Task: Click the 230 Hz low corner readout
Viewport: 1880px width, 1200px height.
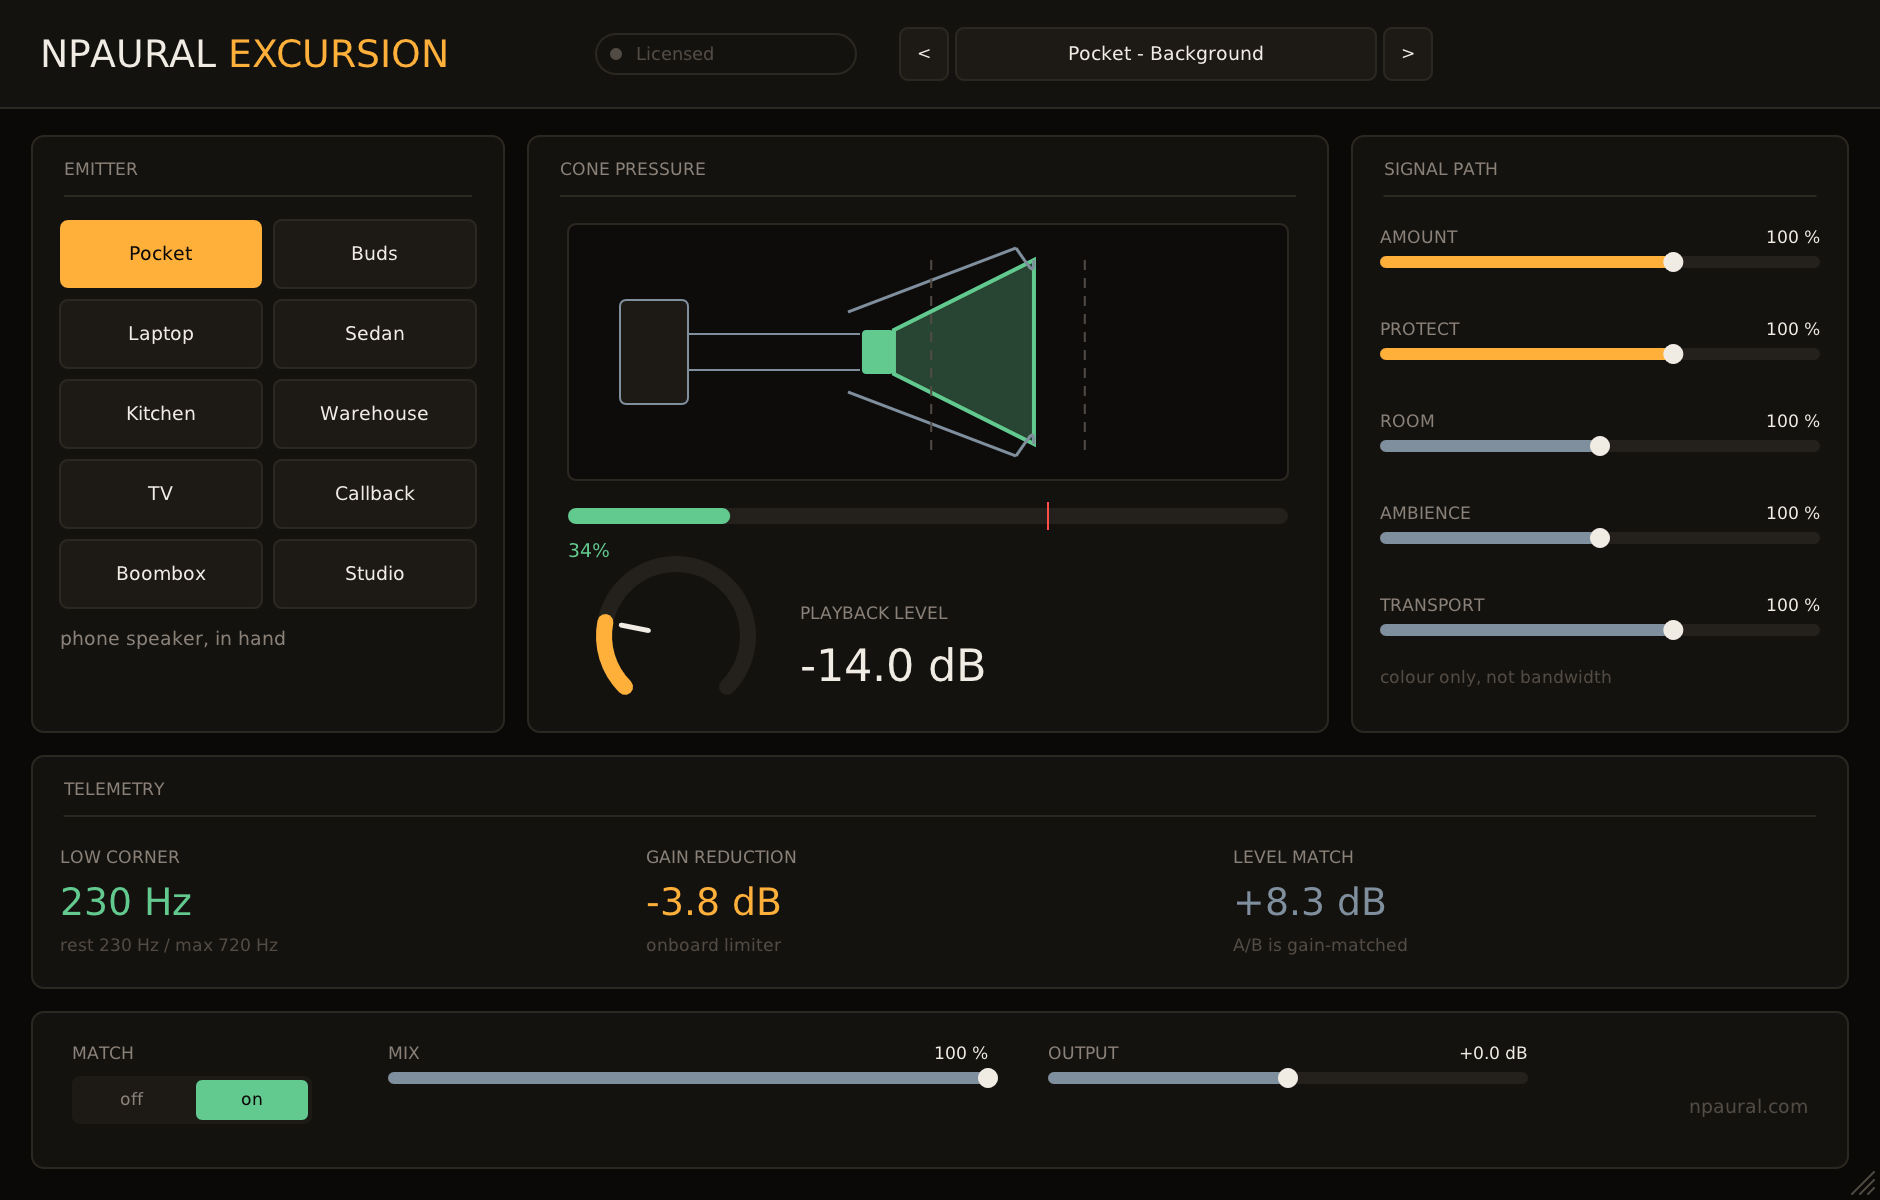Action: [126, 902]
